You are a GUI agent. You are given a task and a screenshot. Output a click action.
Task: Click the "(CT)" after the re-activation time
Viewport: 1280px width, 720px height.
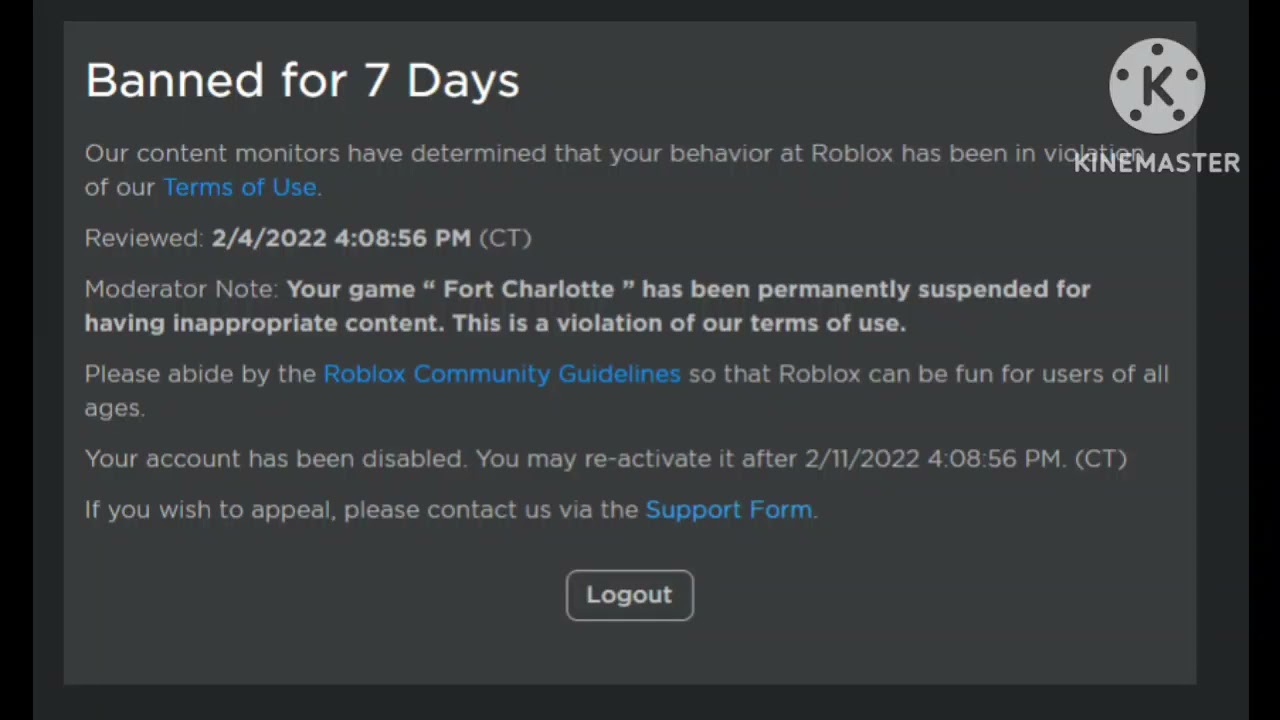pos(1100,459)
